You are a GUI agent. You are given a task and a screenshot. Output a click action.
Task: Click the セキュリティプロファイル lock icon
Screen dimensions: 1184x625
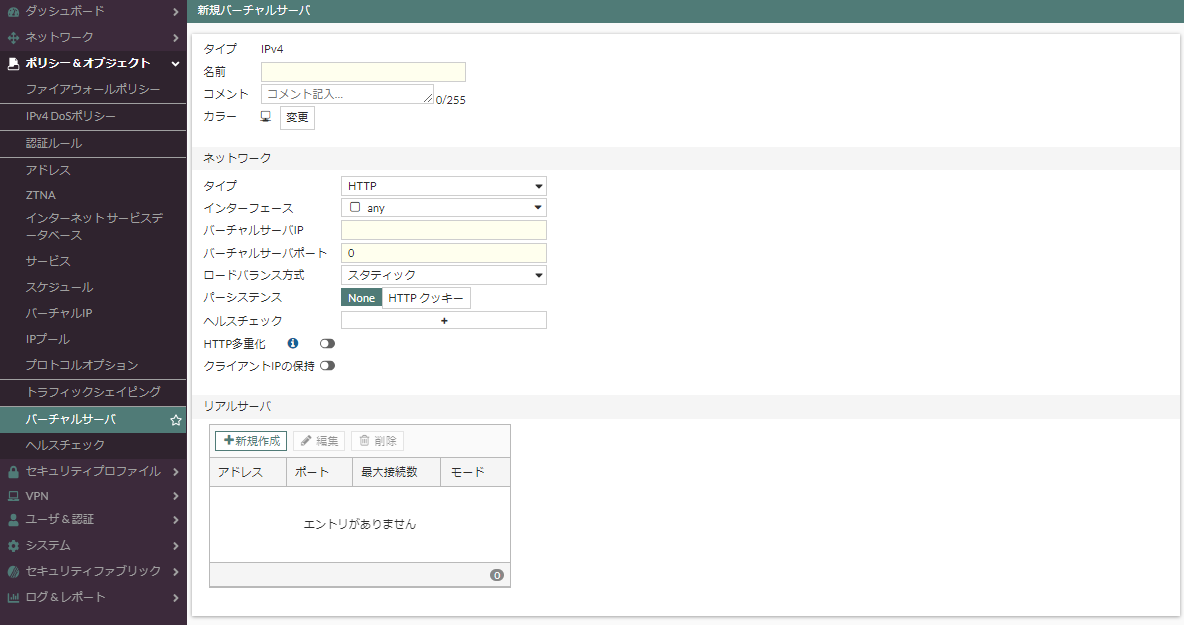[x=13, y=472]
